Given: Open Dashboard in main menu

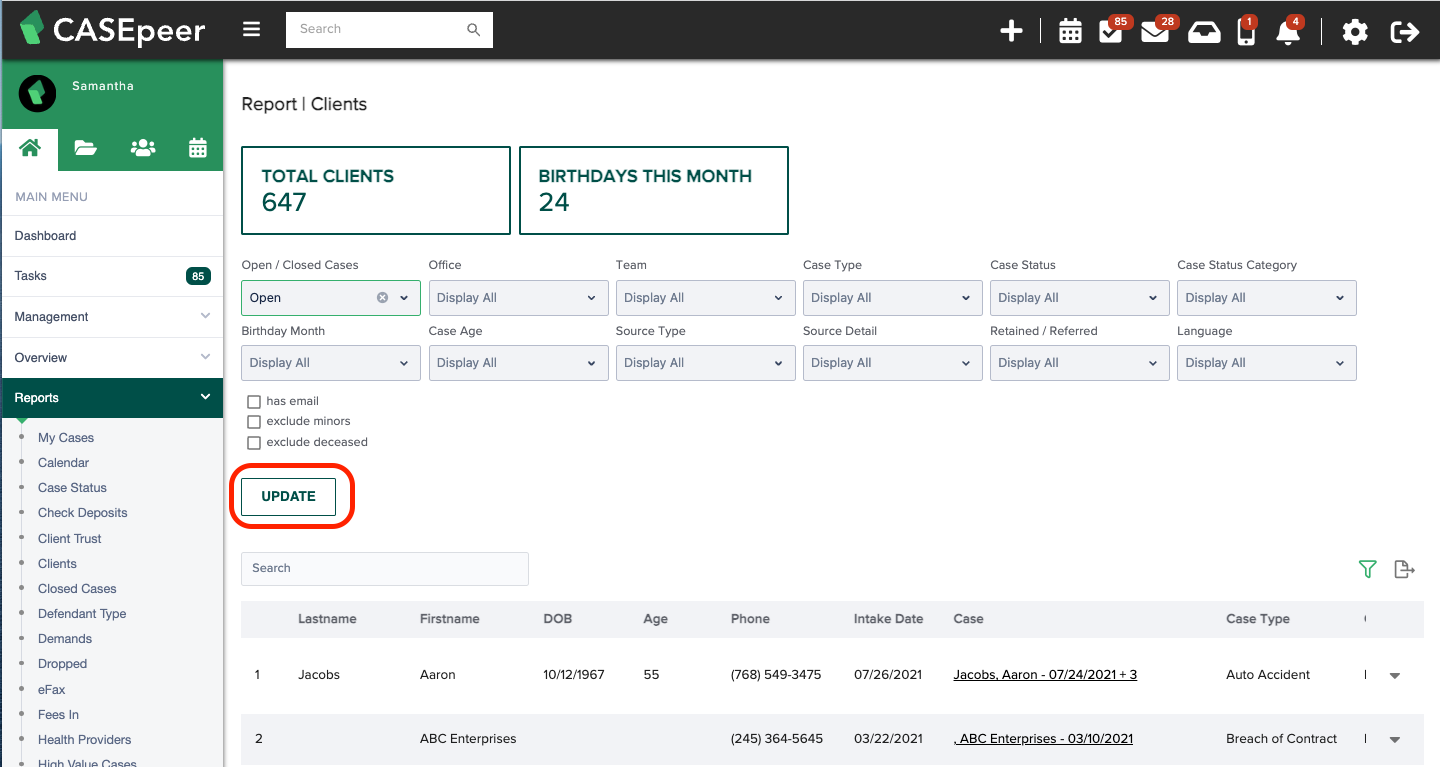Looking at the screenshot, I should [112, 236].
